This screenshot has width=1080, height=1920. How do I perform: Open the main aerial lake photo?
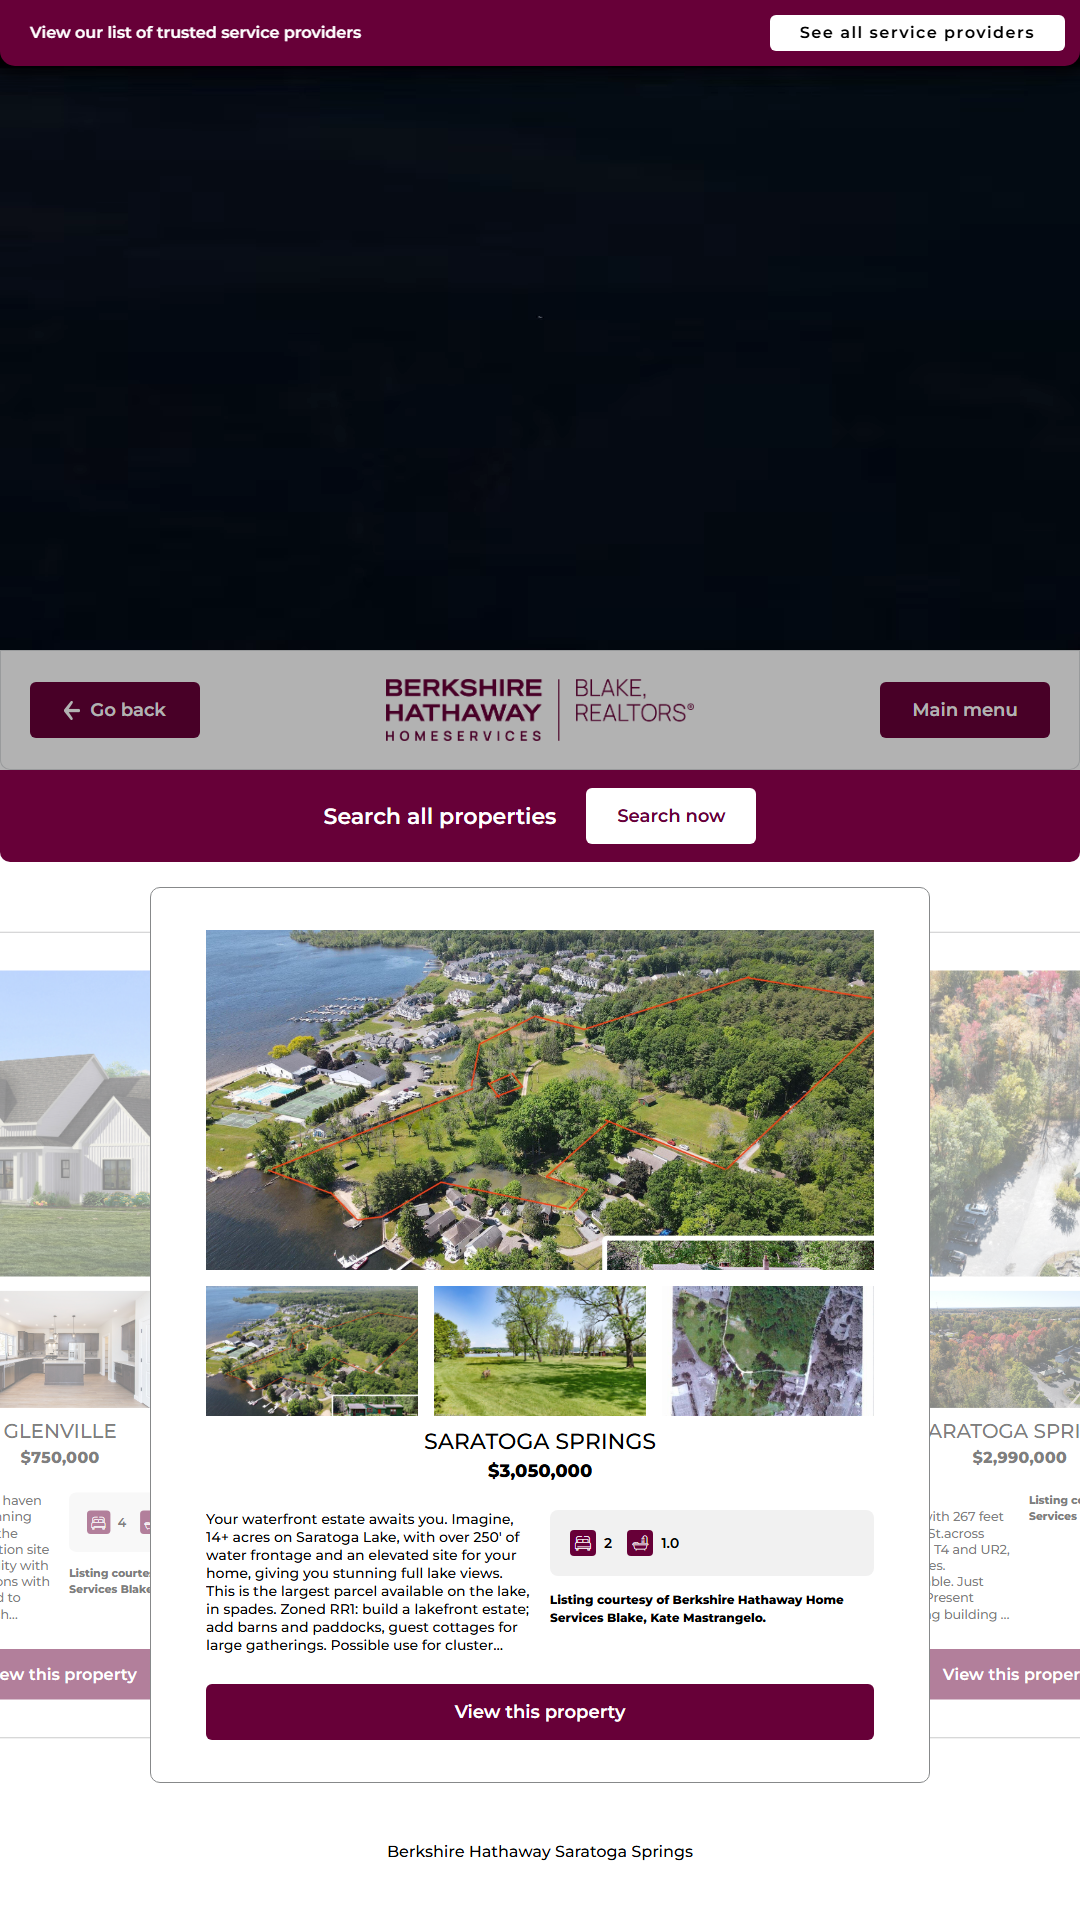[x=540, y=1100]
